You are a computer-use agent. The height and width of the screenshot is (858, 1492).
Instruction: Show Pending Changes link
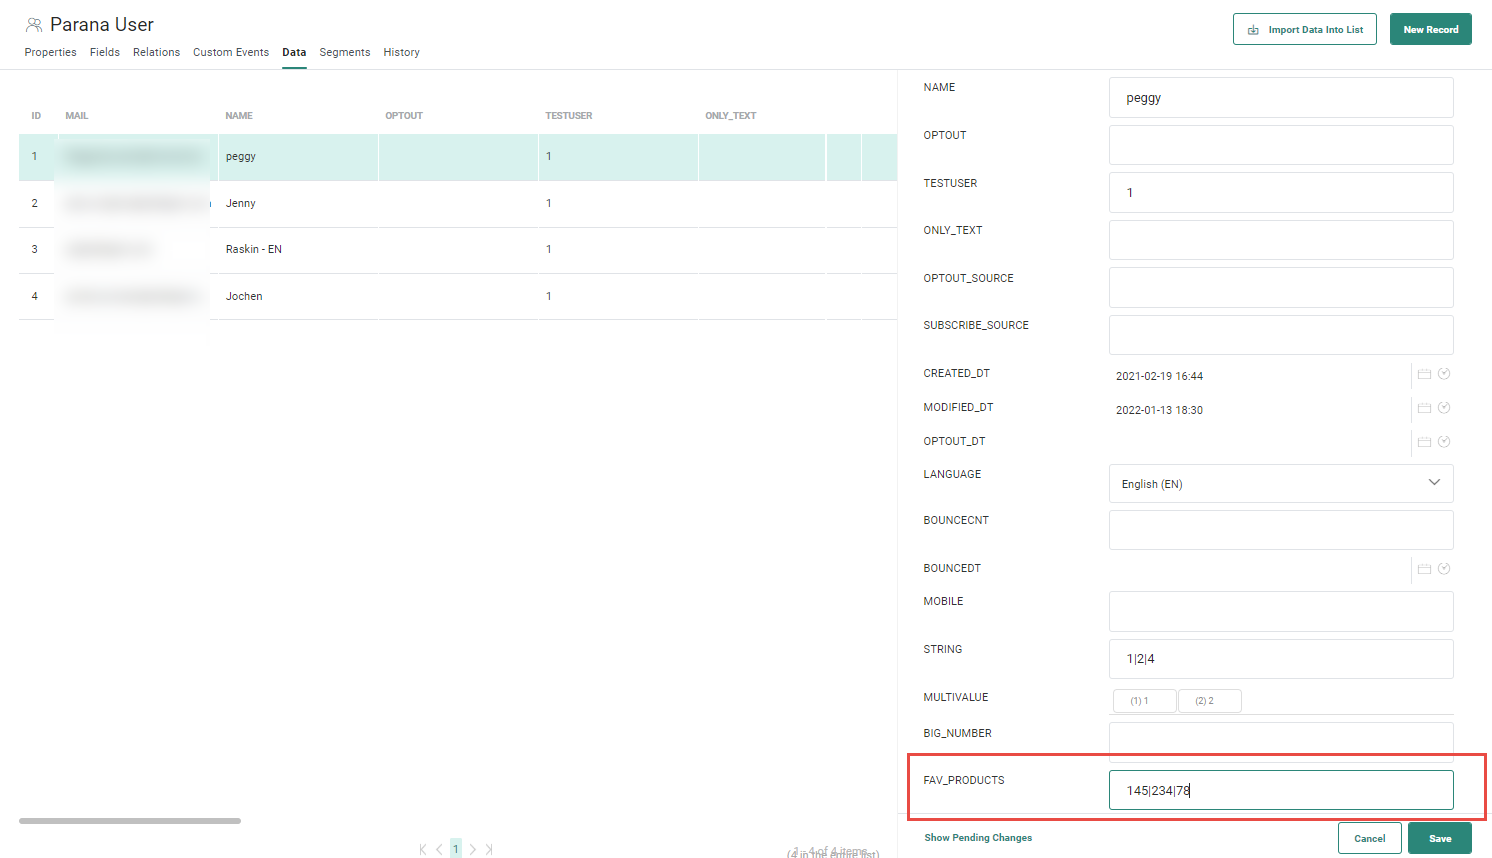[x=978, y=838]
